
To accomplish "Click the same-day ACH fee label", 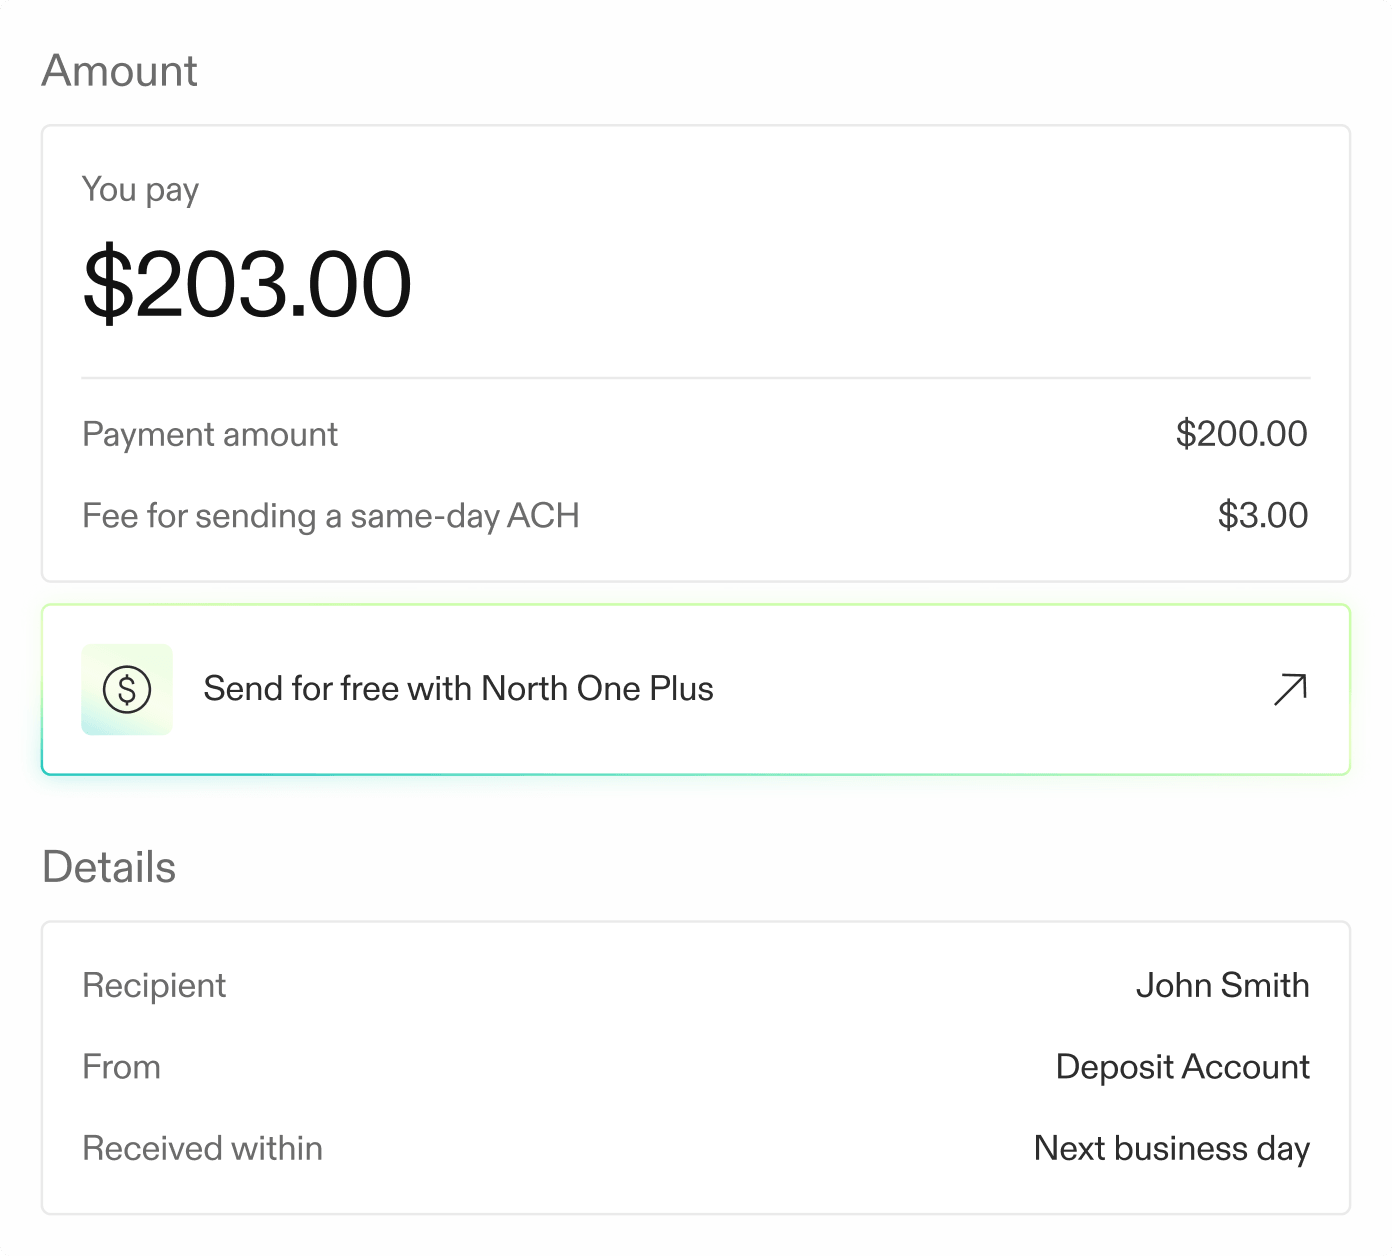I will click(x=331, y=516).
